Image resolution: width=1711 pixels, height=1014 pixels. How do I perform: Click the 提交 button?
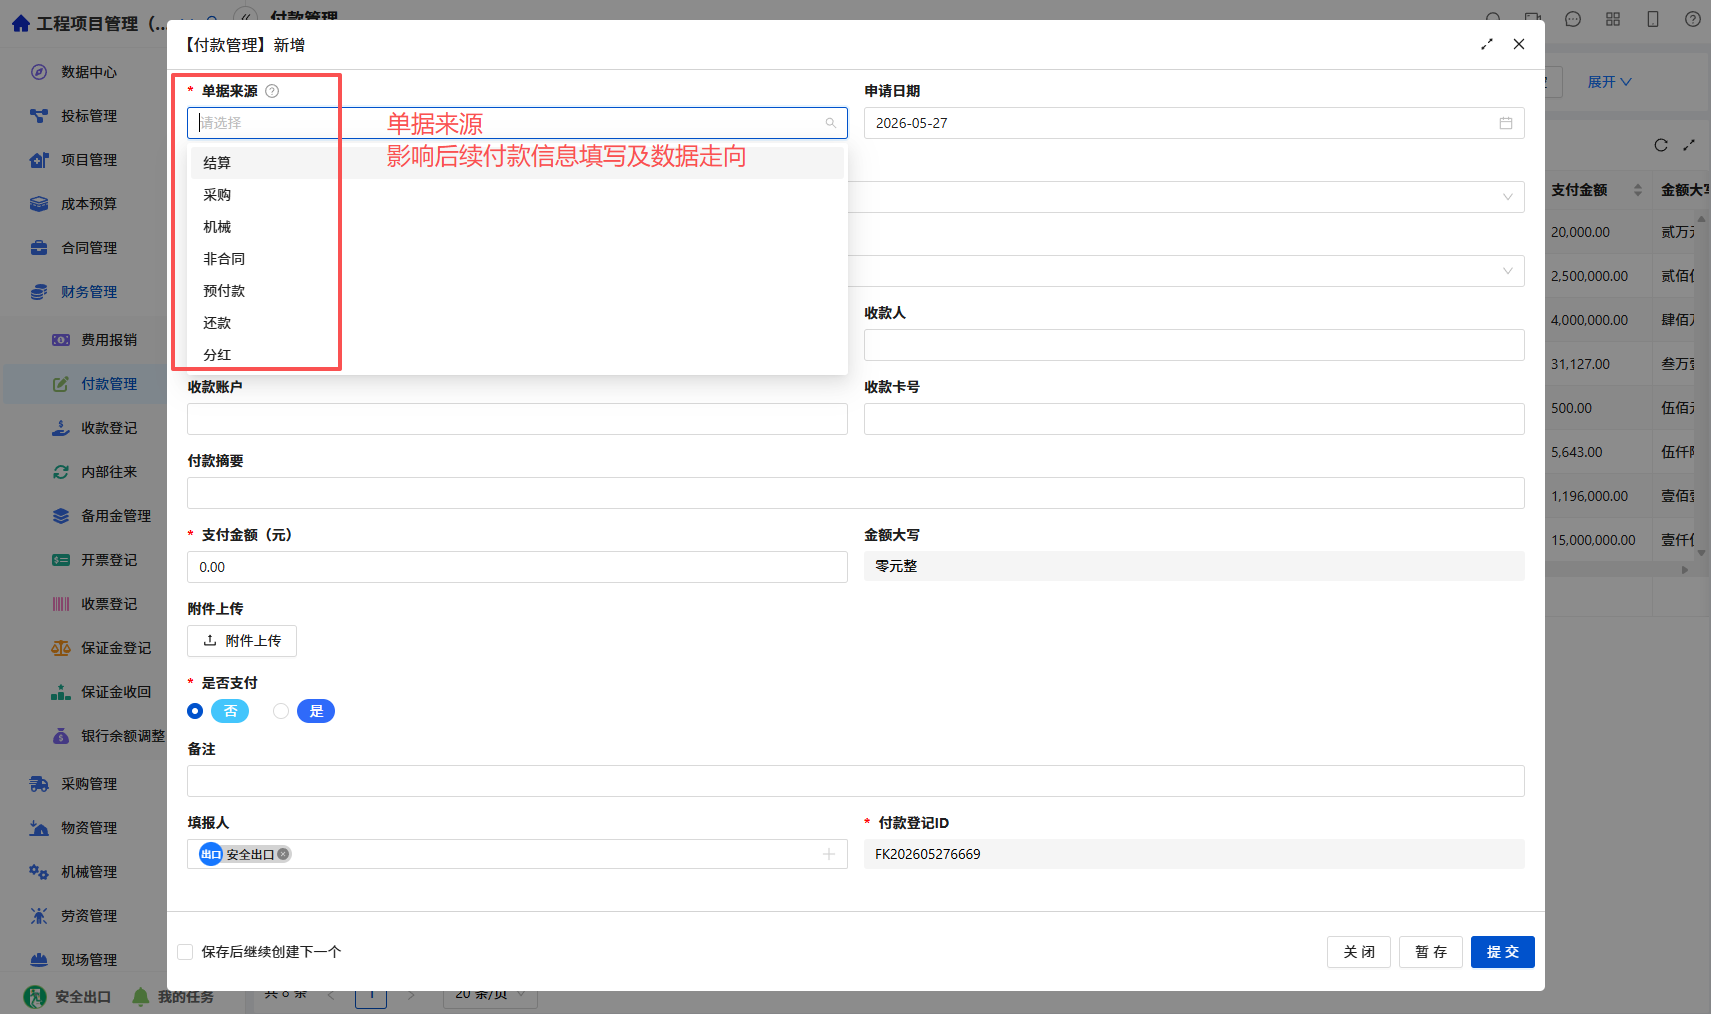tap(1502, 952)
